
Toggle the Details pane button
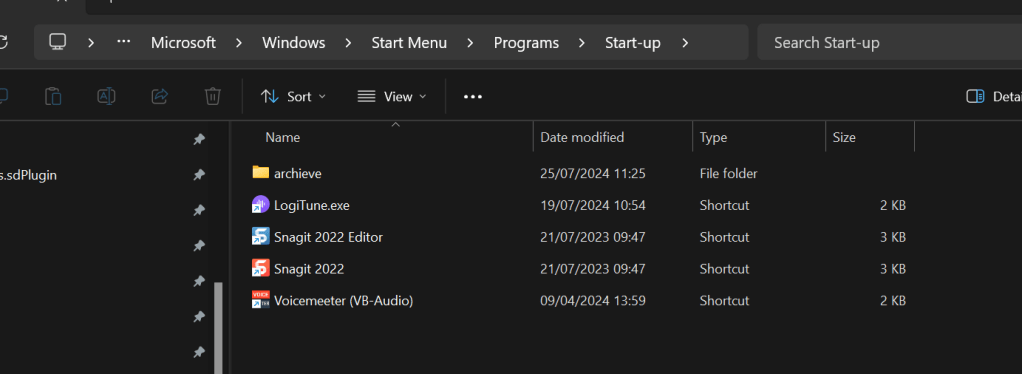click(993, 96)
